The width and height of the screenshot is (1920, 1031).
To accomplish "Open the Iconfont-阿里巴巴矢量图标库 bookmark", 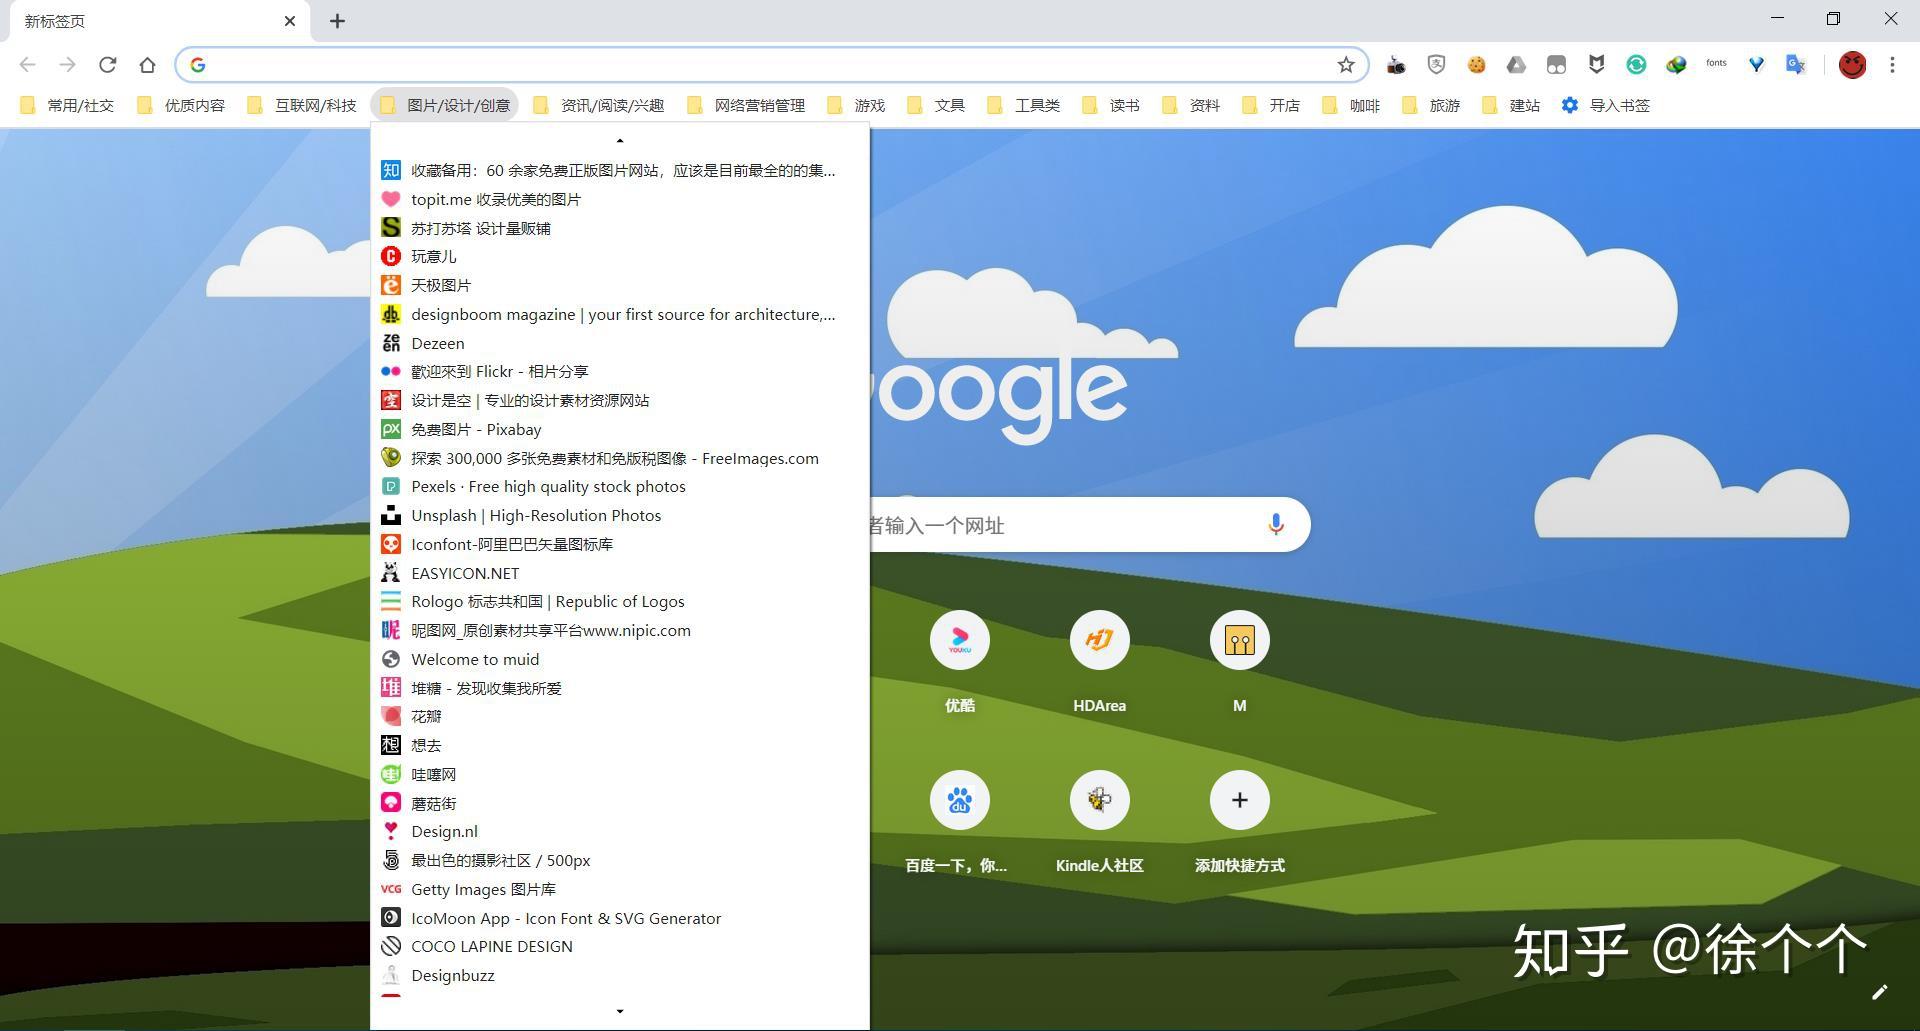I will click(620, 544).
